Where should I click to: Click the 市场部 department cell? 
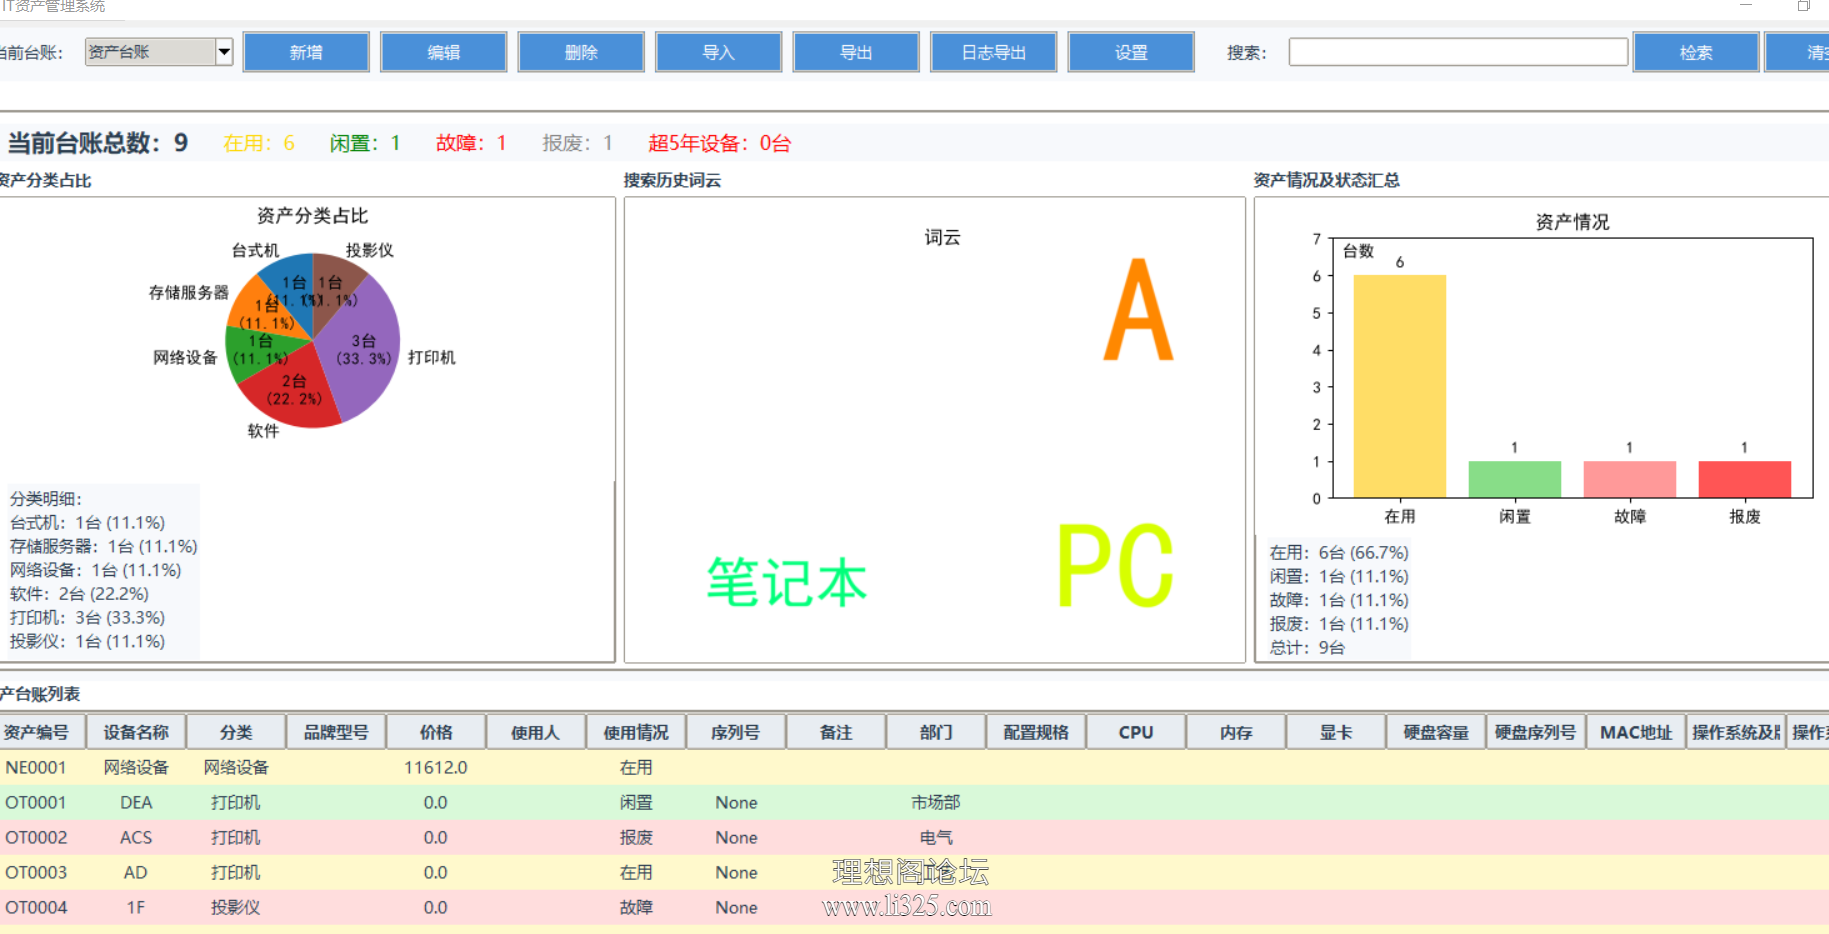point(936,802)
